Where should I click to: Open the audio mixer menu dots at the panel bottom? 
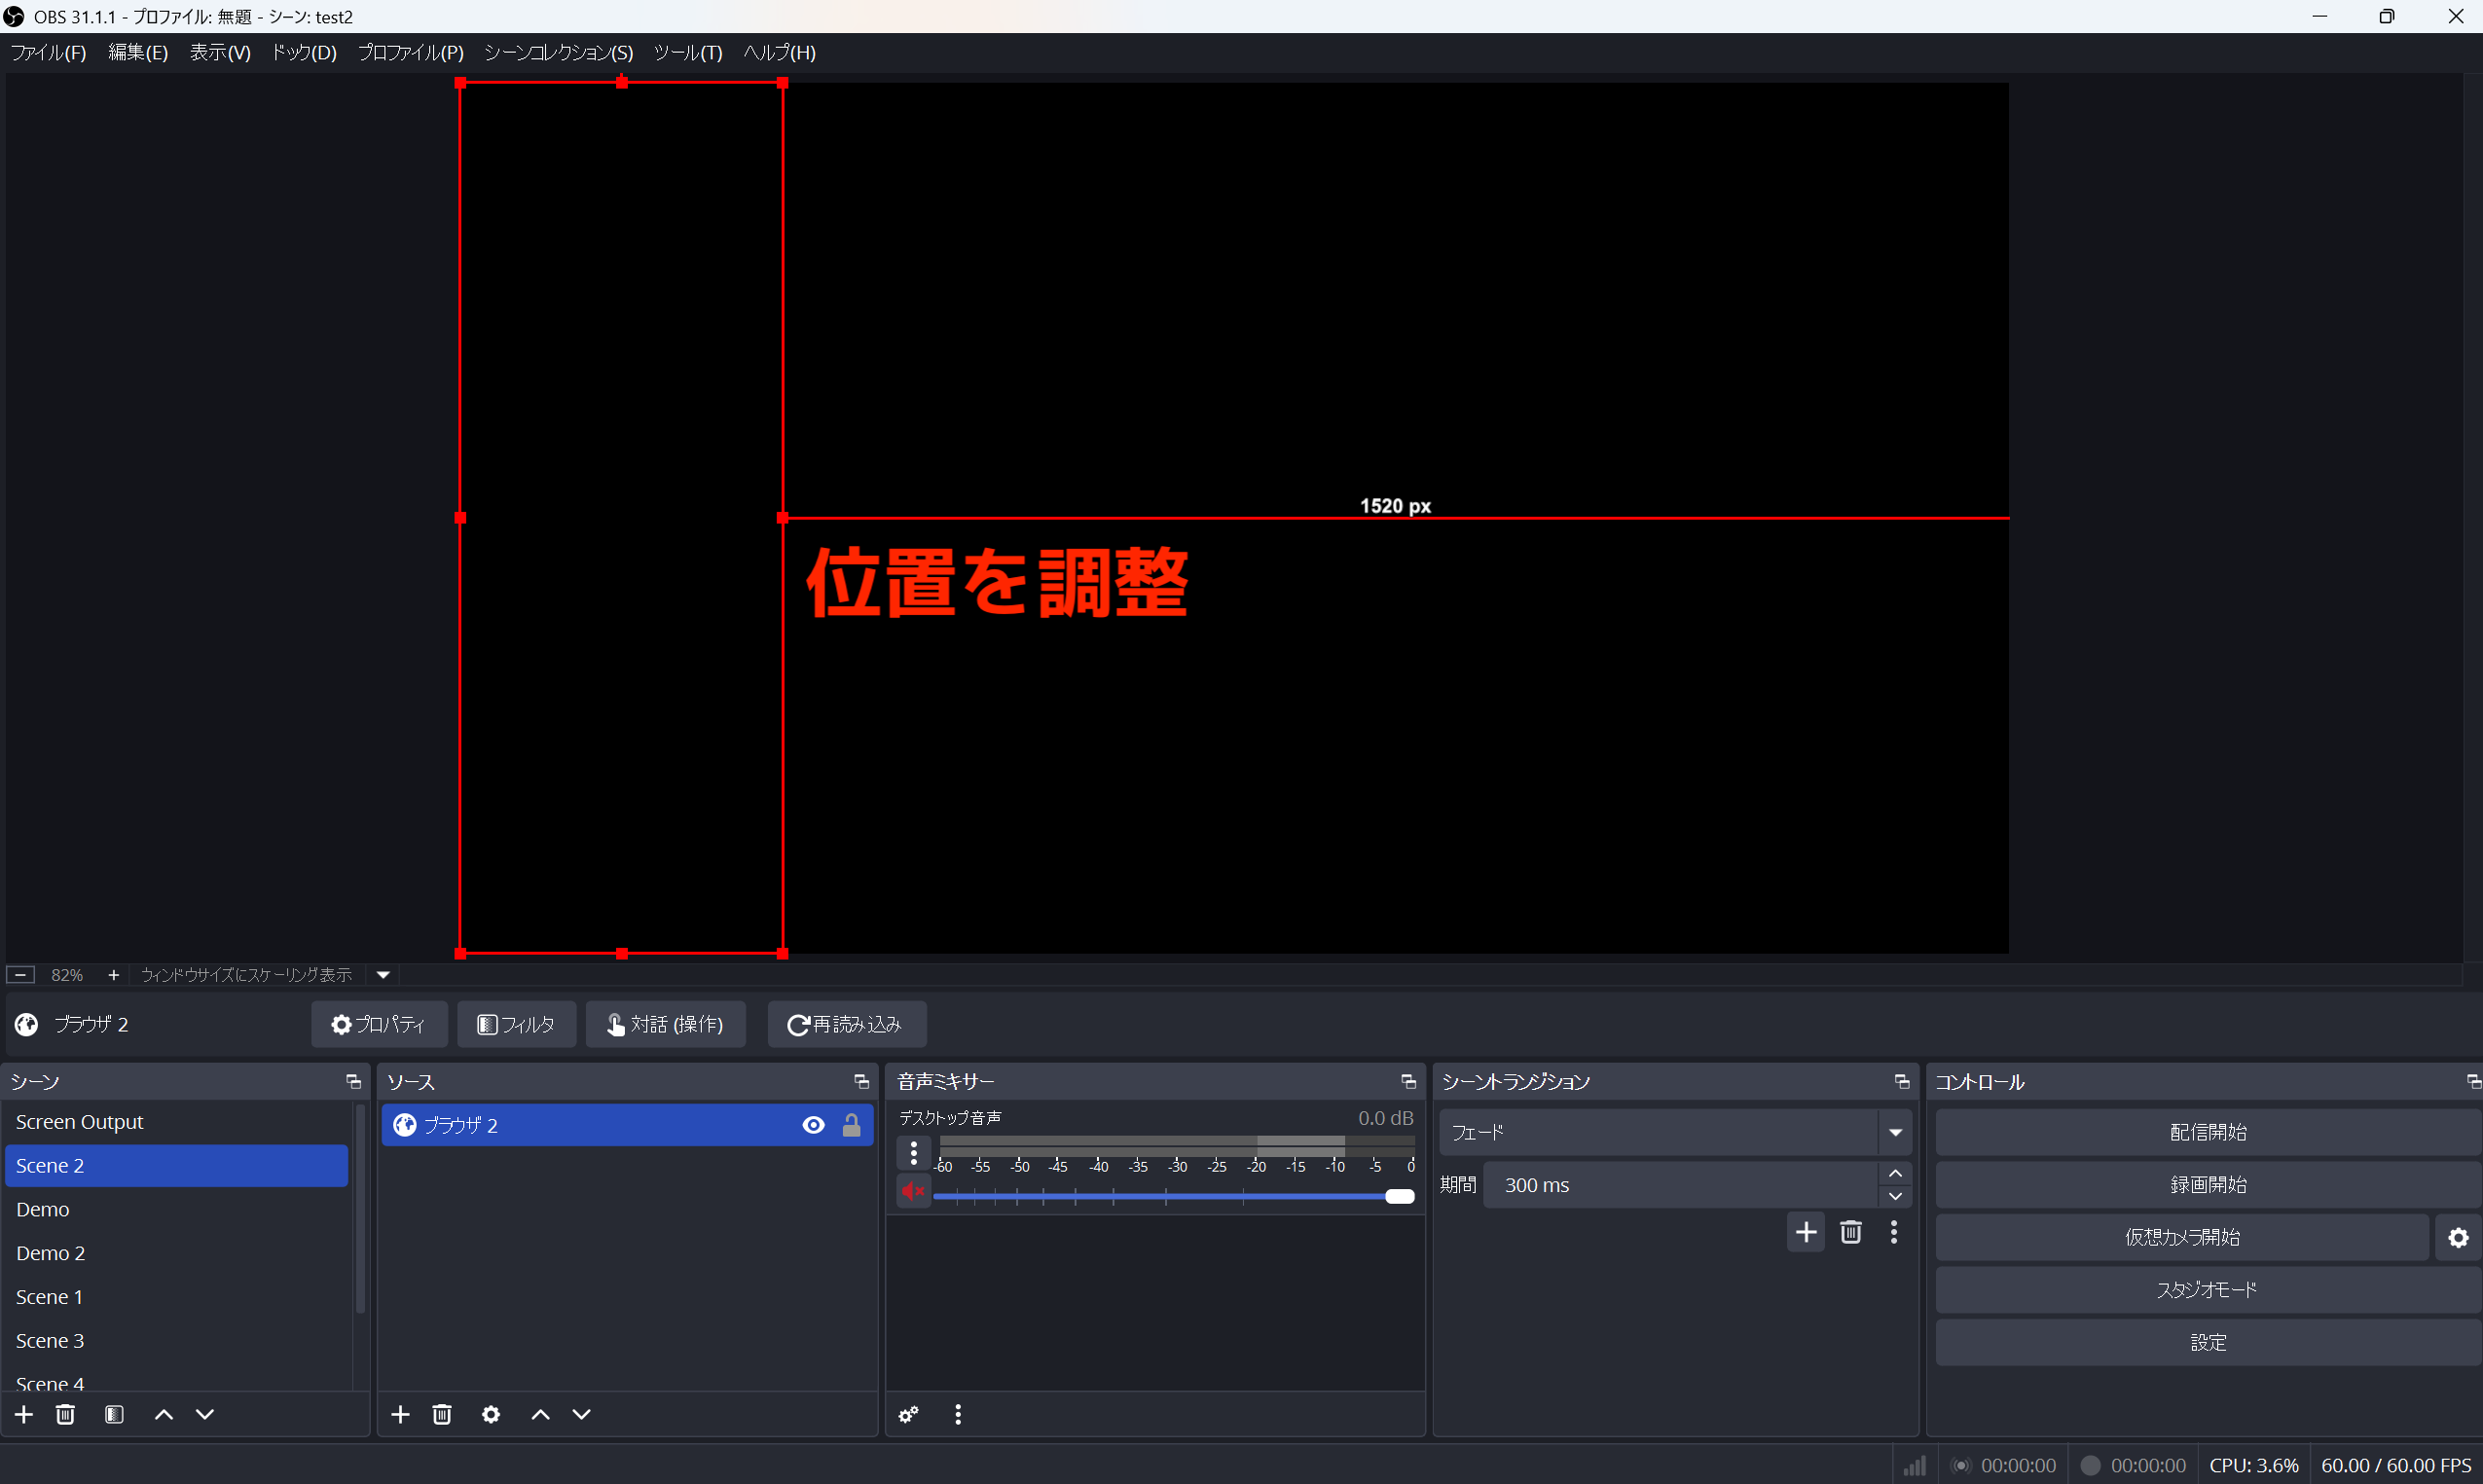pyautogui.click(x=958, y=1414)
